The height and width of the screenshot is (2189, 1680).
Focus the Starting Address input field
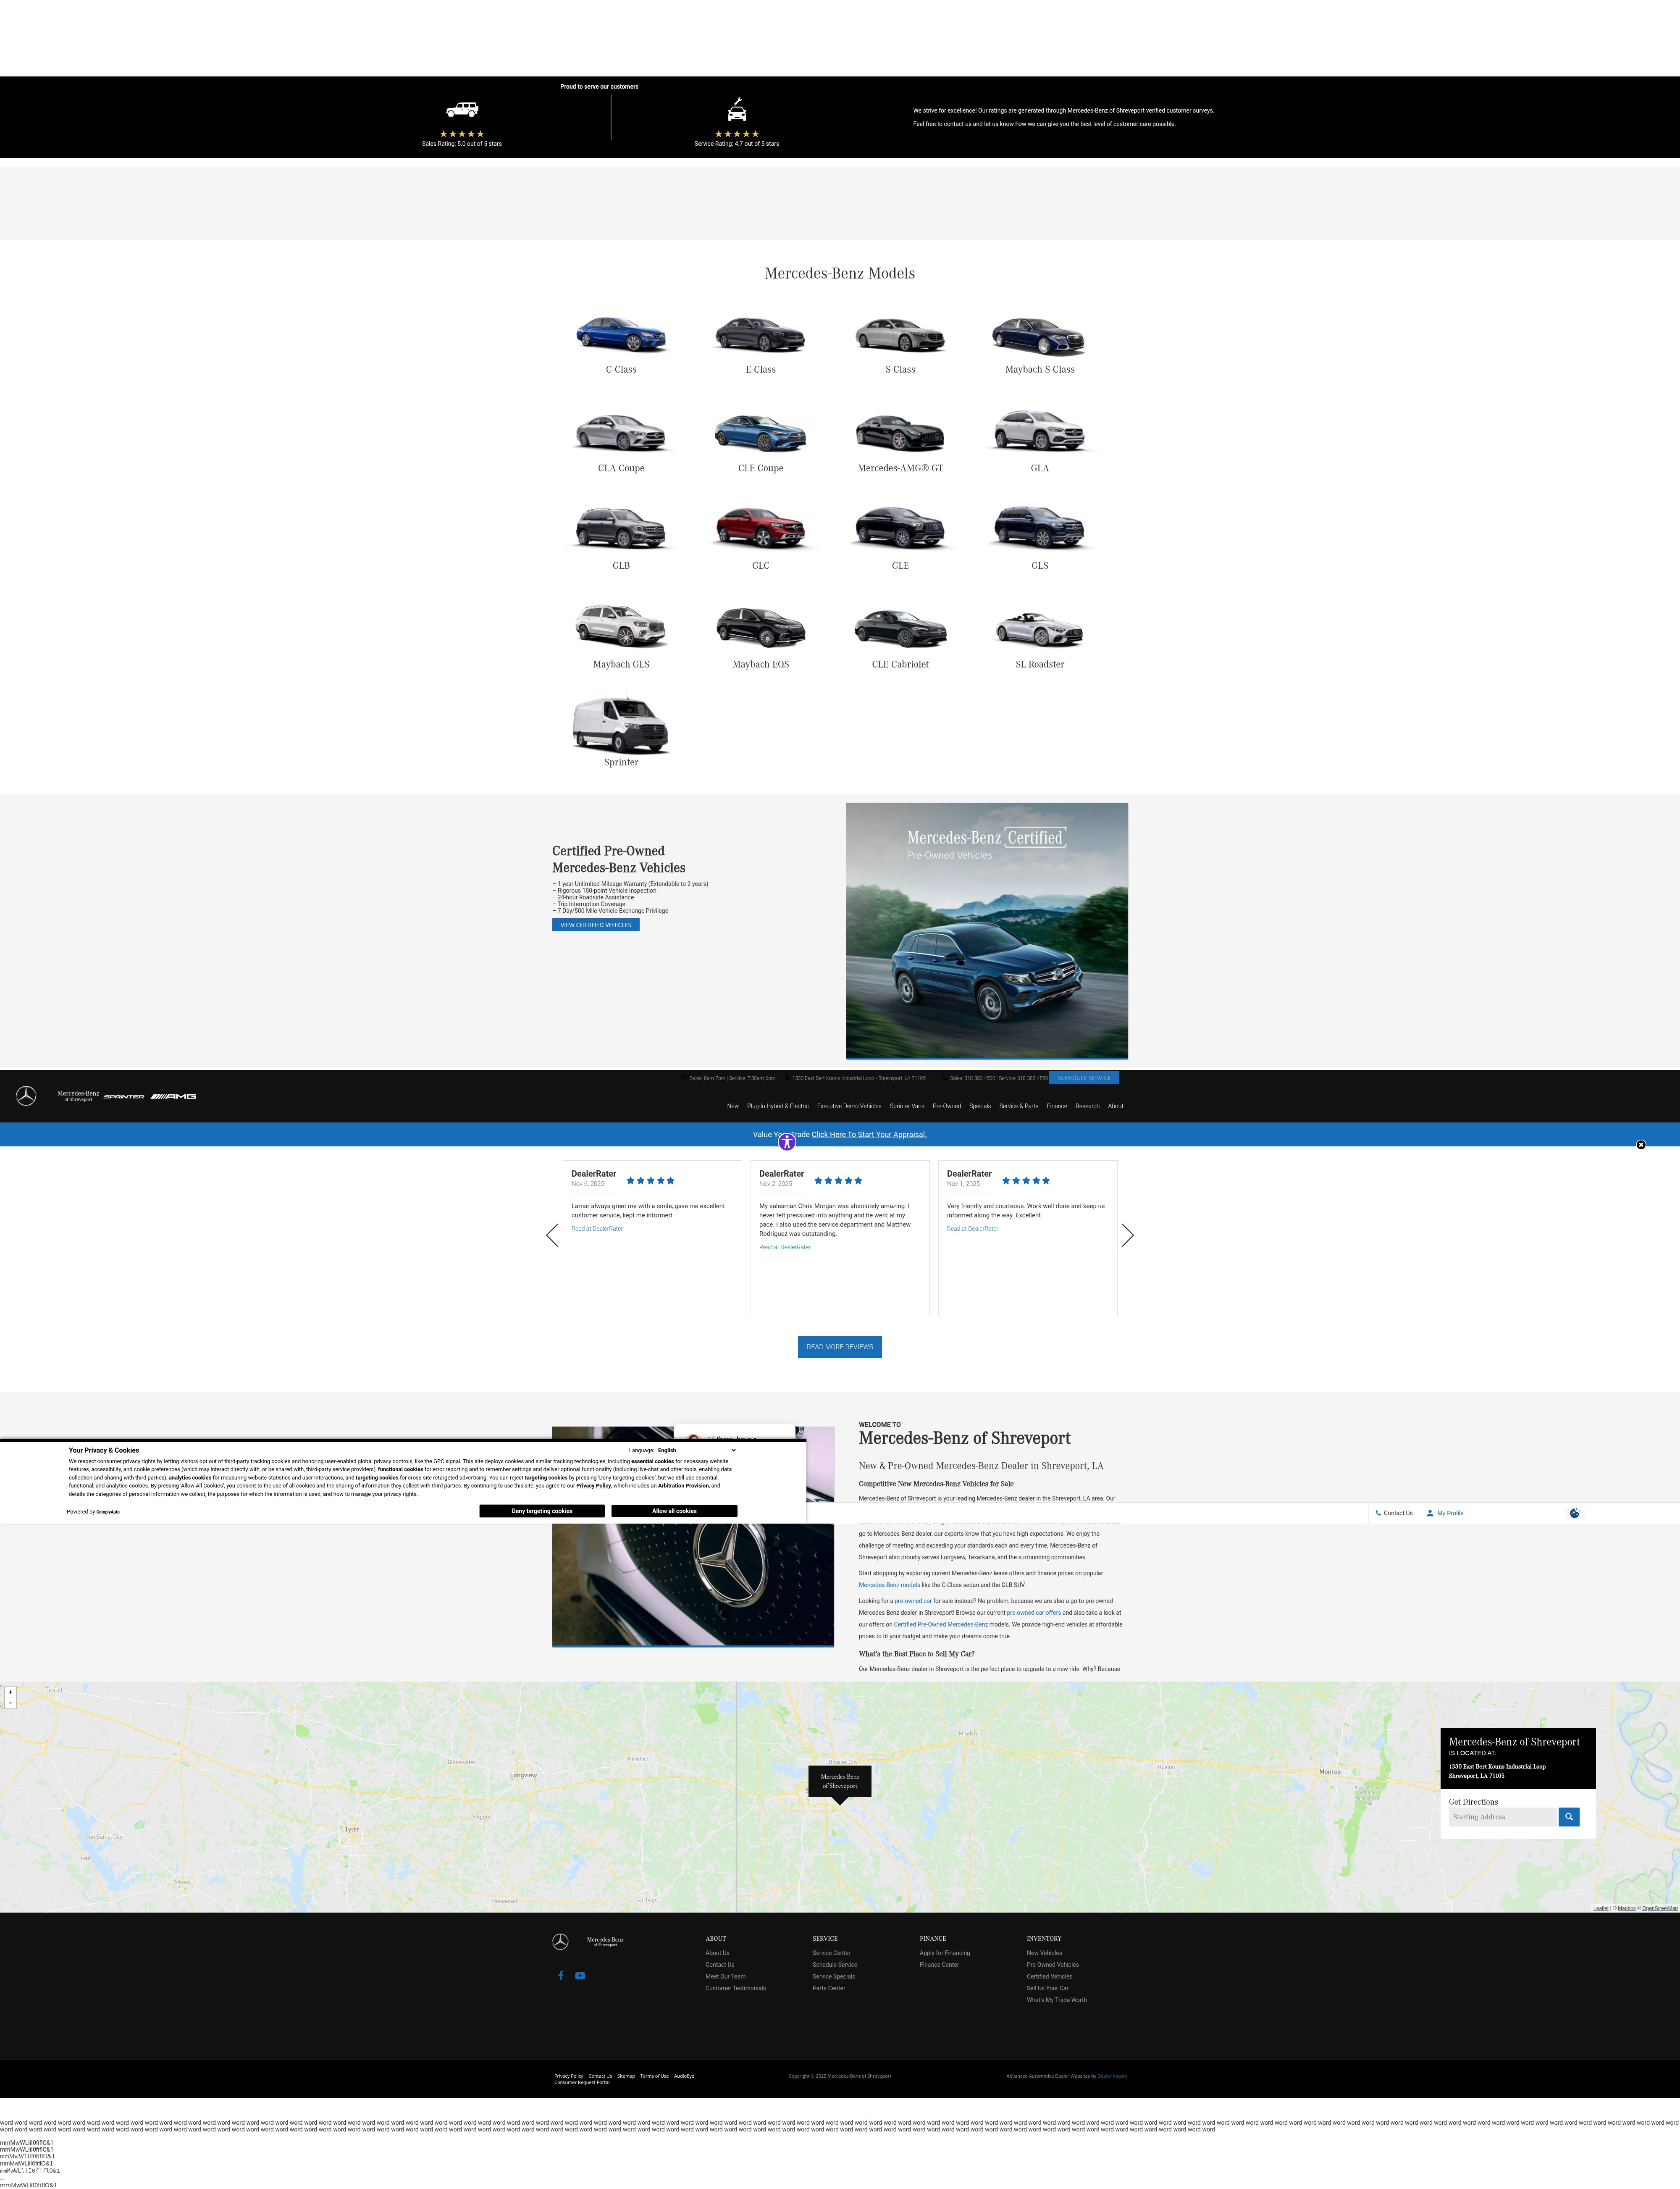(1504, 1817)
